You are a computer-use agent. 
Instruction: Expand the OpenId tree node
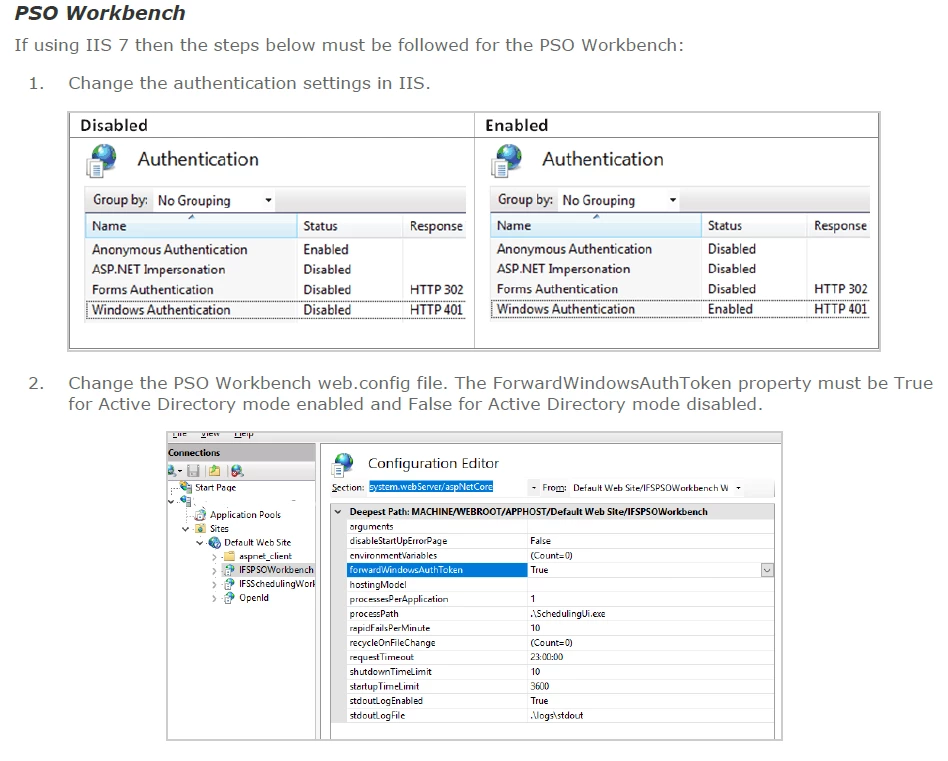pyautogui.click(x=214, y=598)
